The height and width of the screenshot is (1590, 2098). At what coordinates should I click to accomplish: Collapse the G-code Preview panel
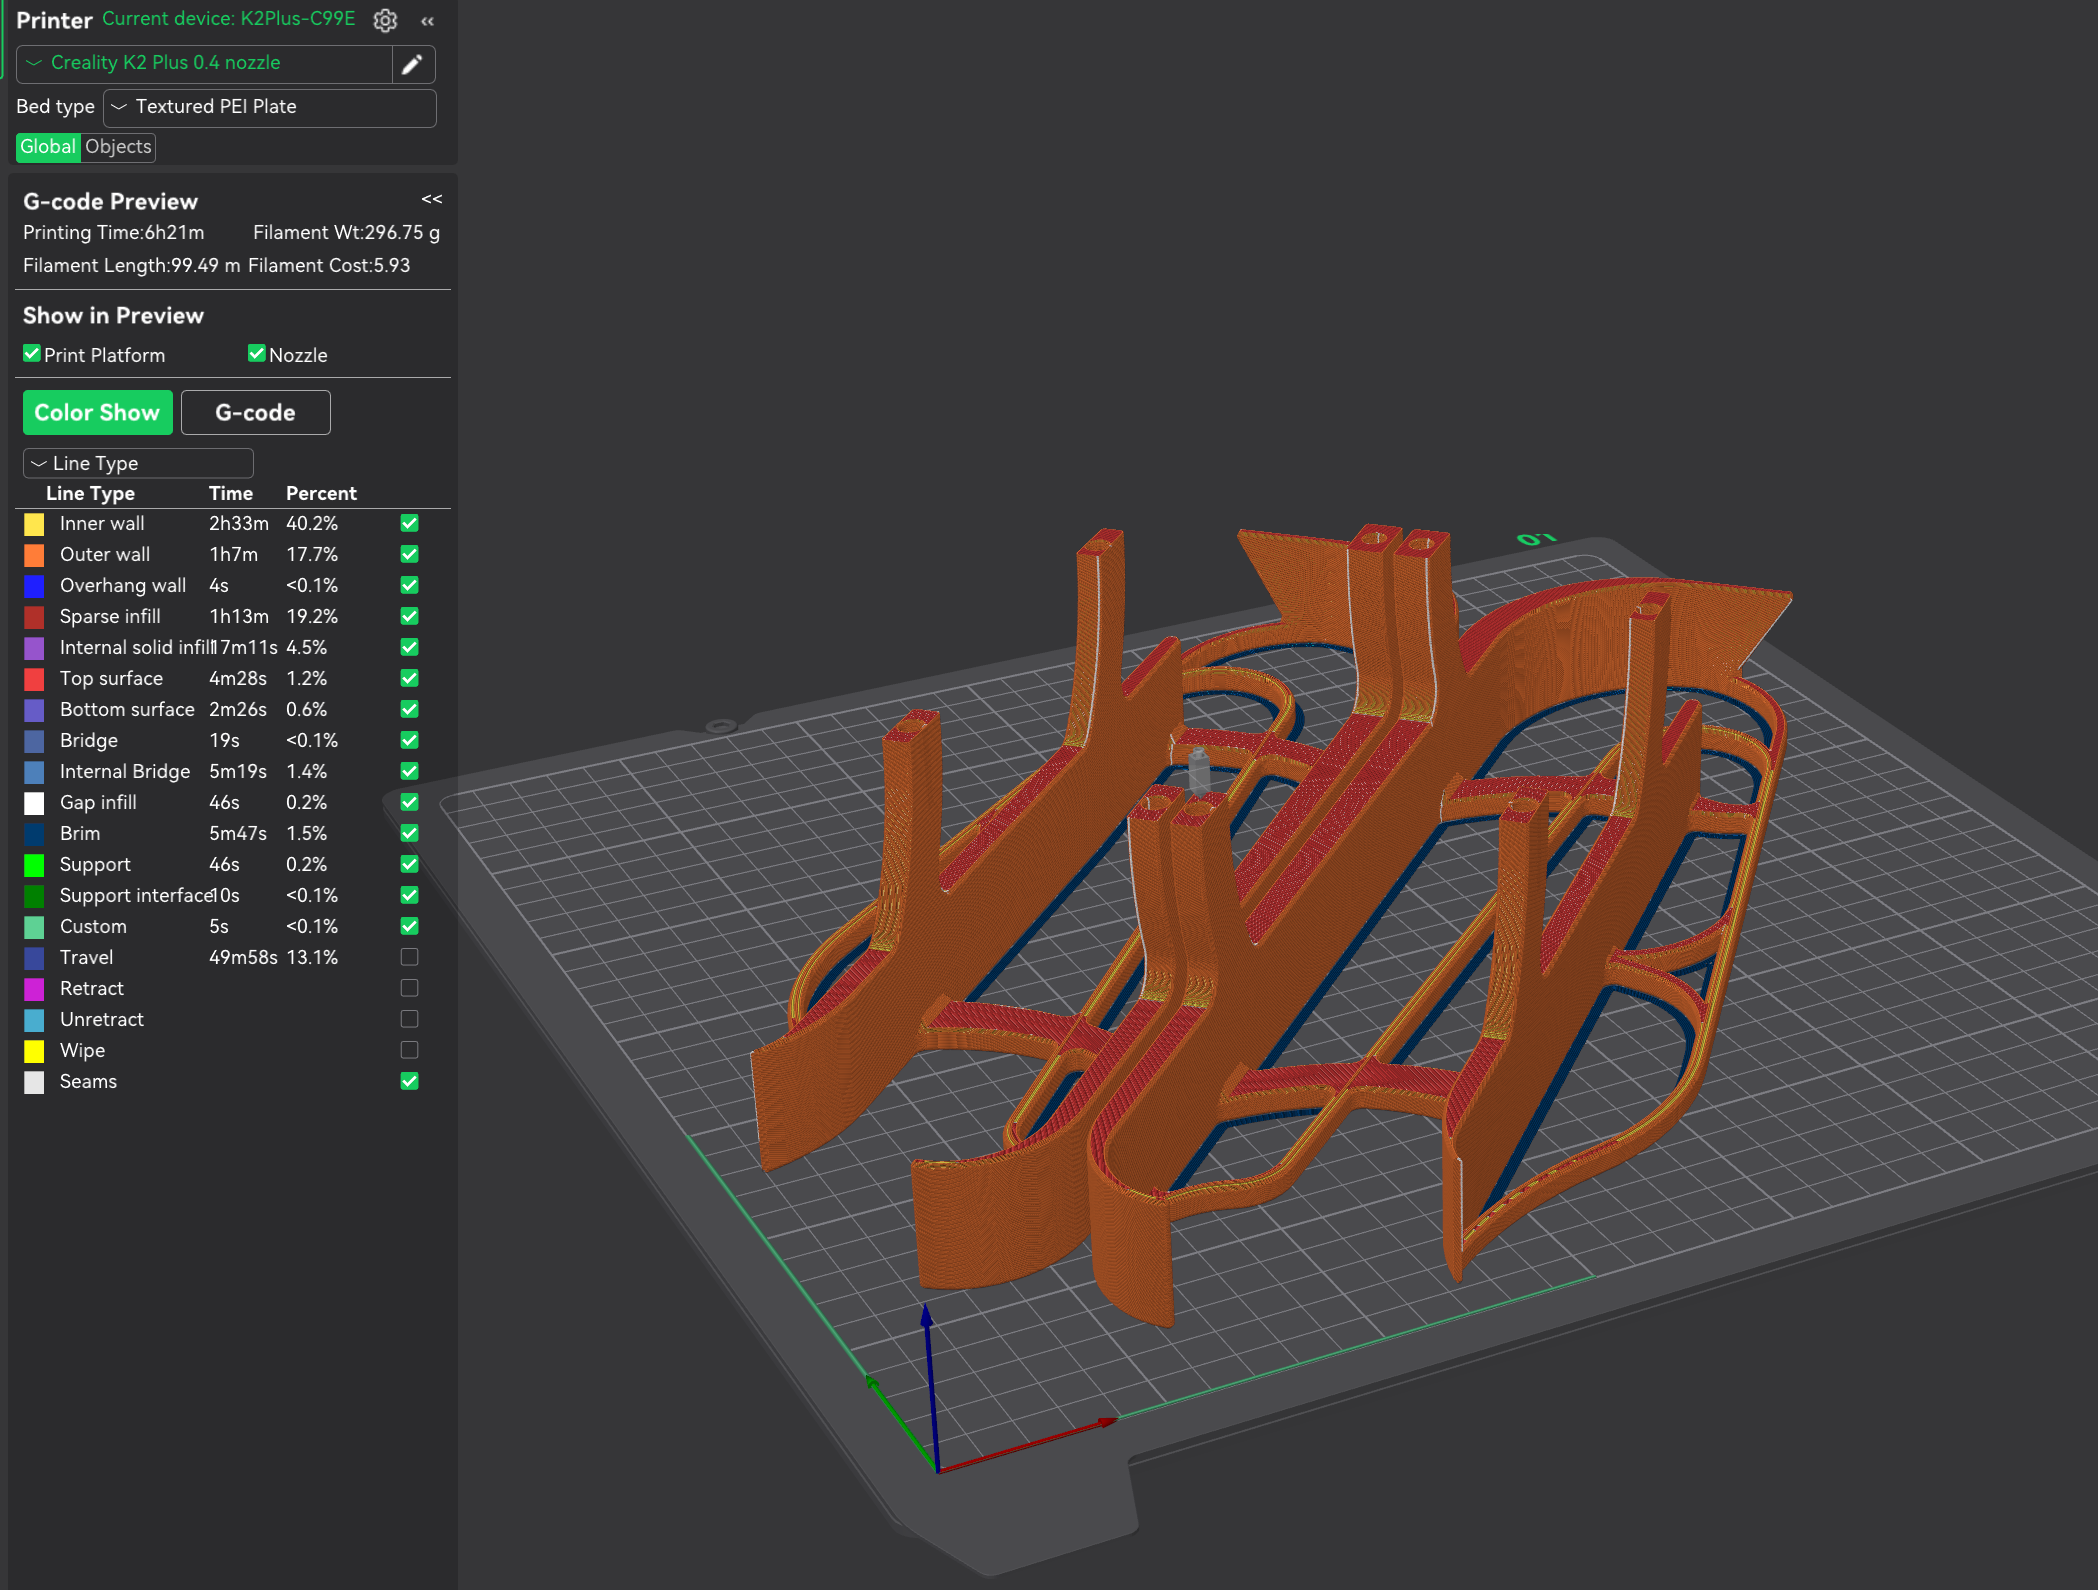[432, 199]
